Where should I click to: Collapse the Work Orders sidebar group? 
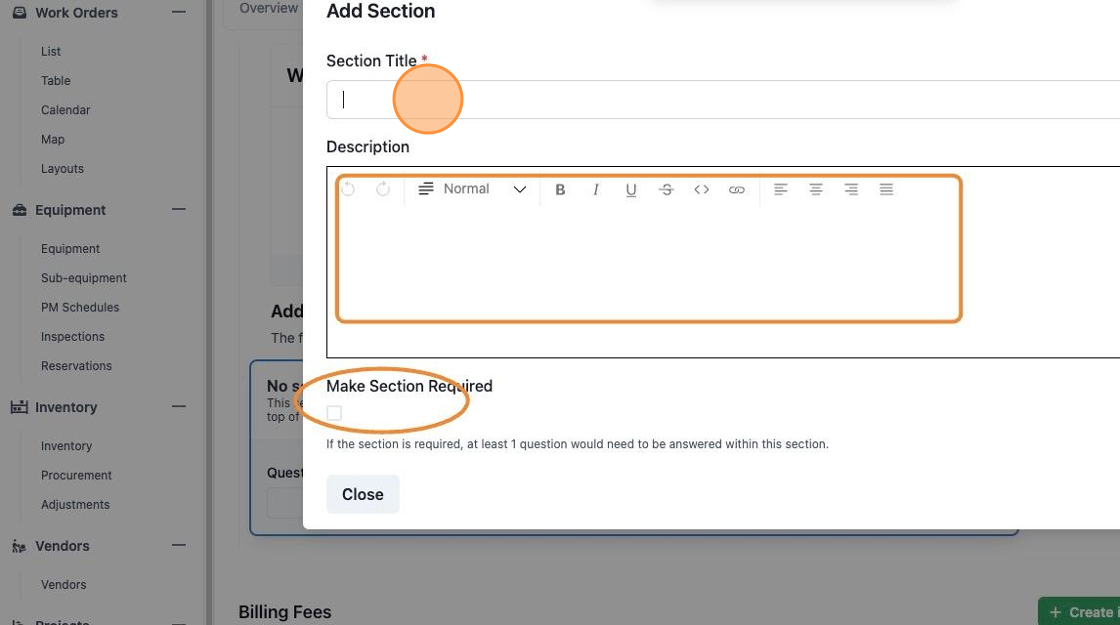point(179,12)
